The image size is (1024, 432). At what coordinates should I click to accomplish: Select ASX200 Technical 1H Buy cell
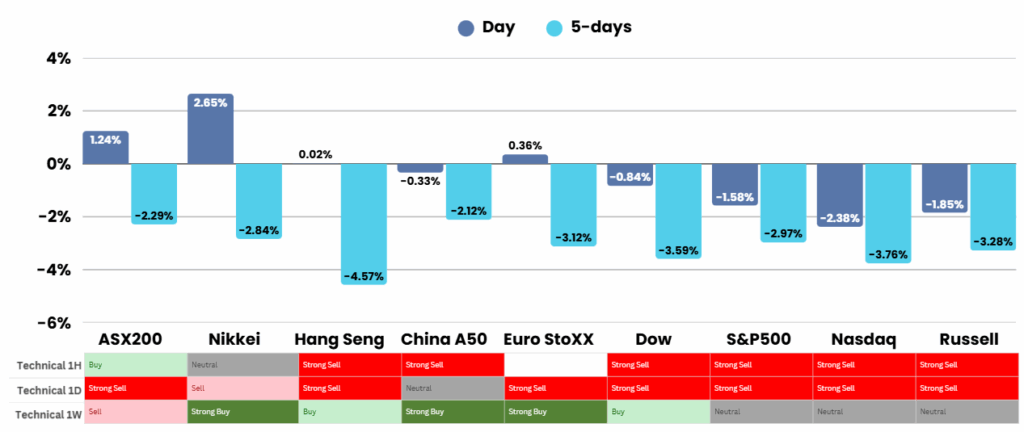(x=136, y=365)
